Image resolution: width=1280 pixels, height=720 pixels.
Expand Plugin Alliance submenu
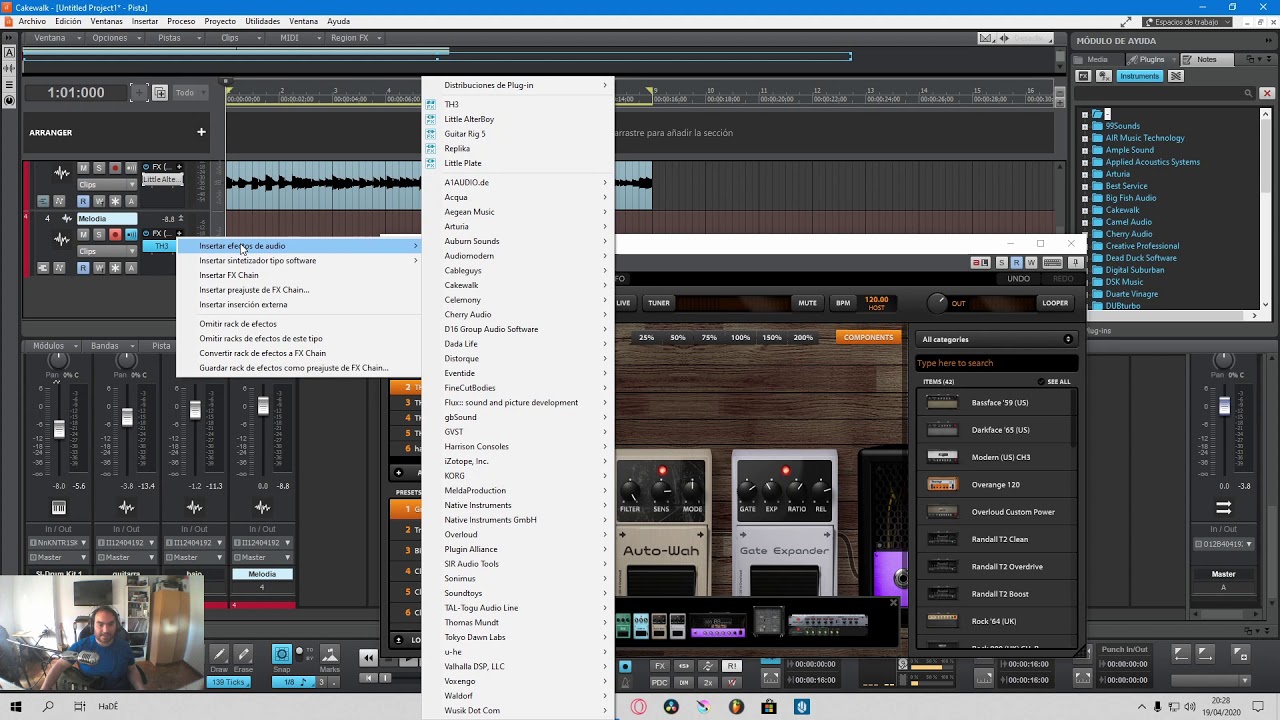point(518,549)
